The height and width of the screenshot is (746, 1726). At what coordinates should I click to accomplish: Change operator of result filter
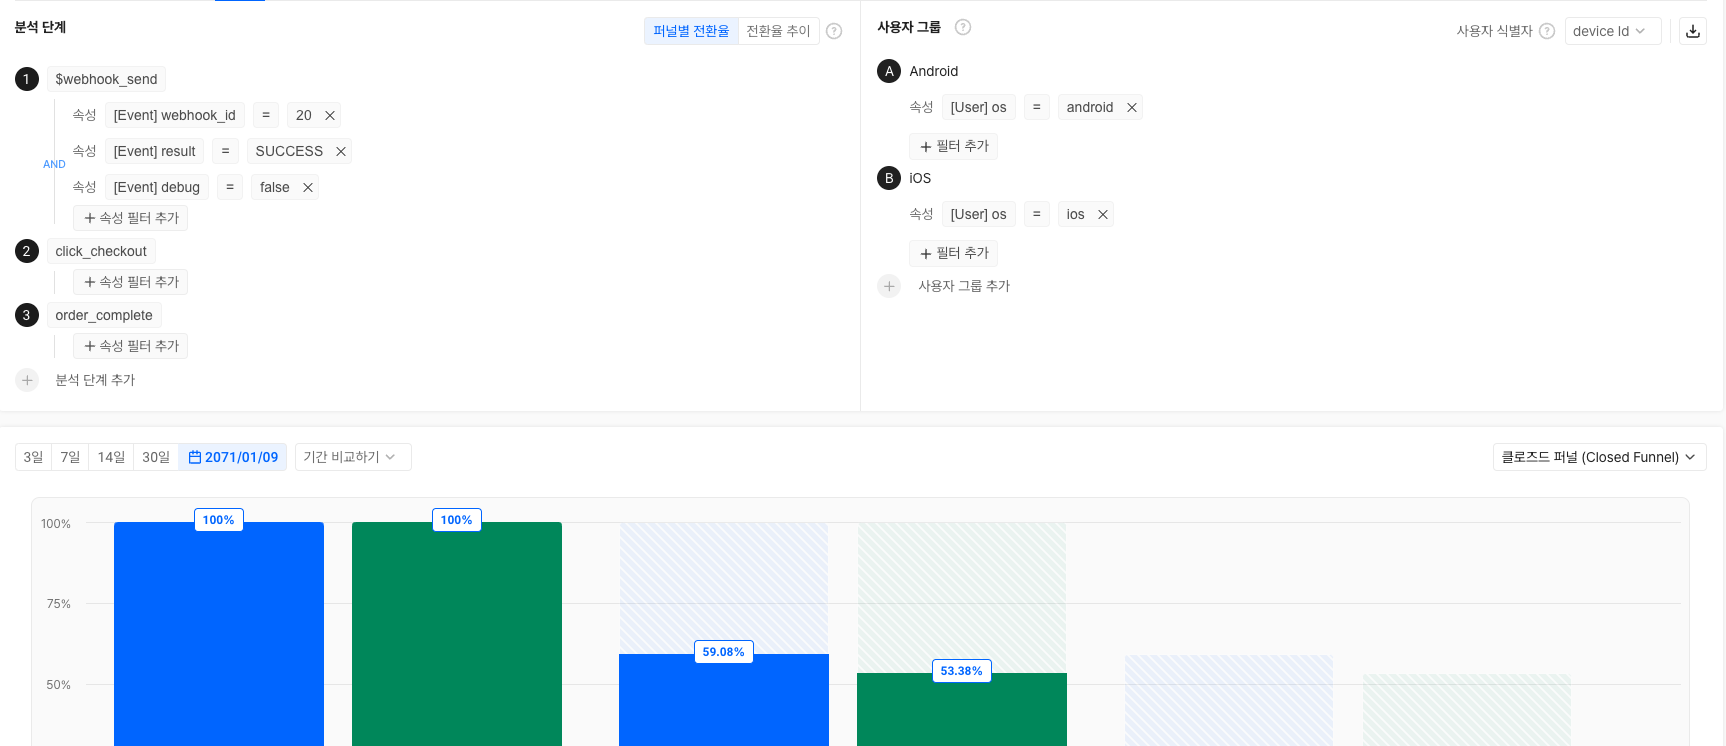tap(226, 151)
